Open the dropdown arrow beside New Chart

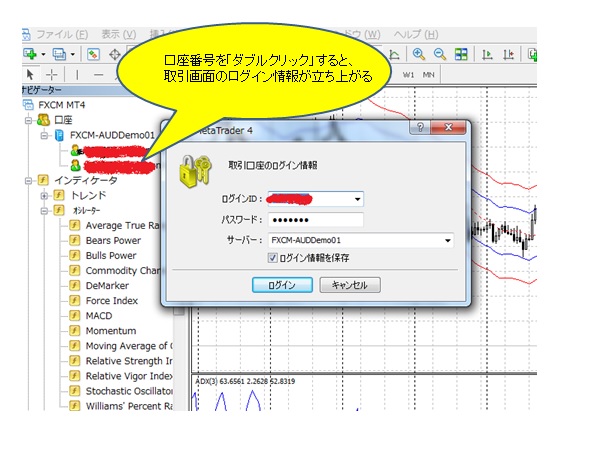(x=43, y=55)
